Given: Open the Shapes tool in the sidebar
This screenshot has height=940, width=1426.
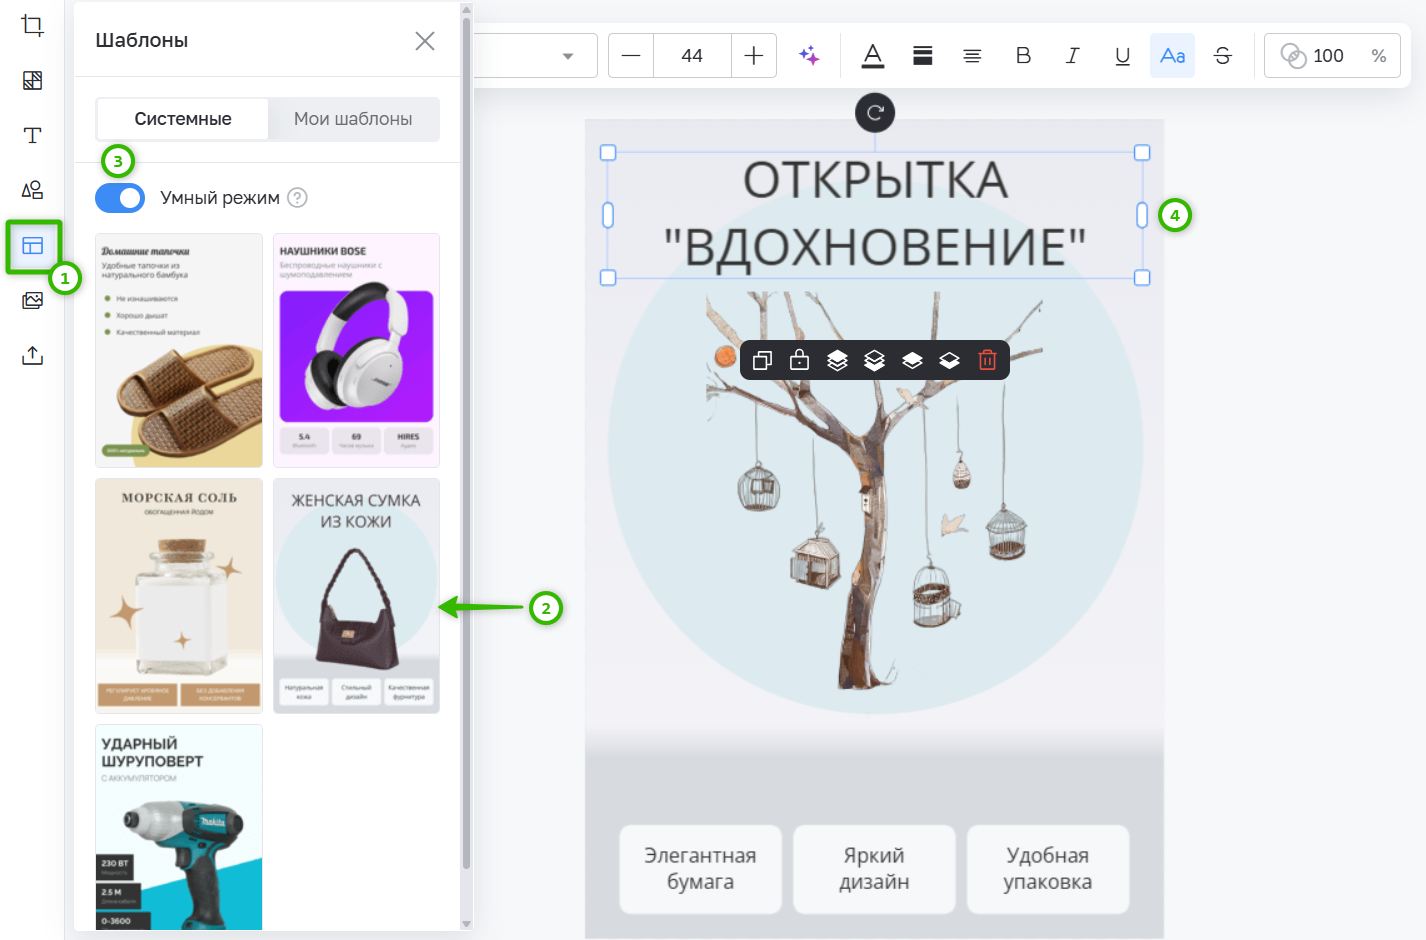Looking at the screenshot, I should click(x=32, y=190).
